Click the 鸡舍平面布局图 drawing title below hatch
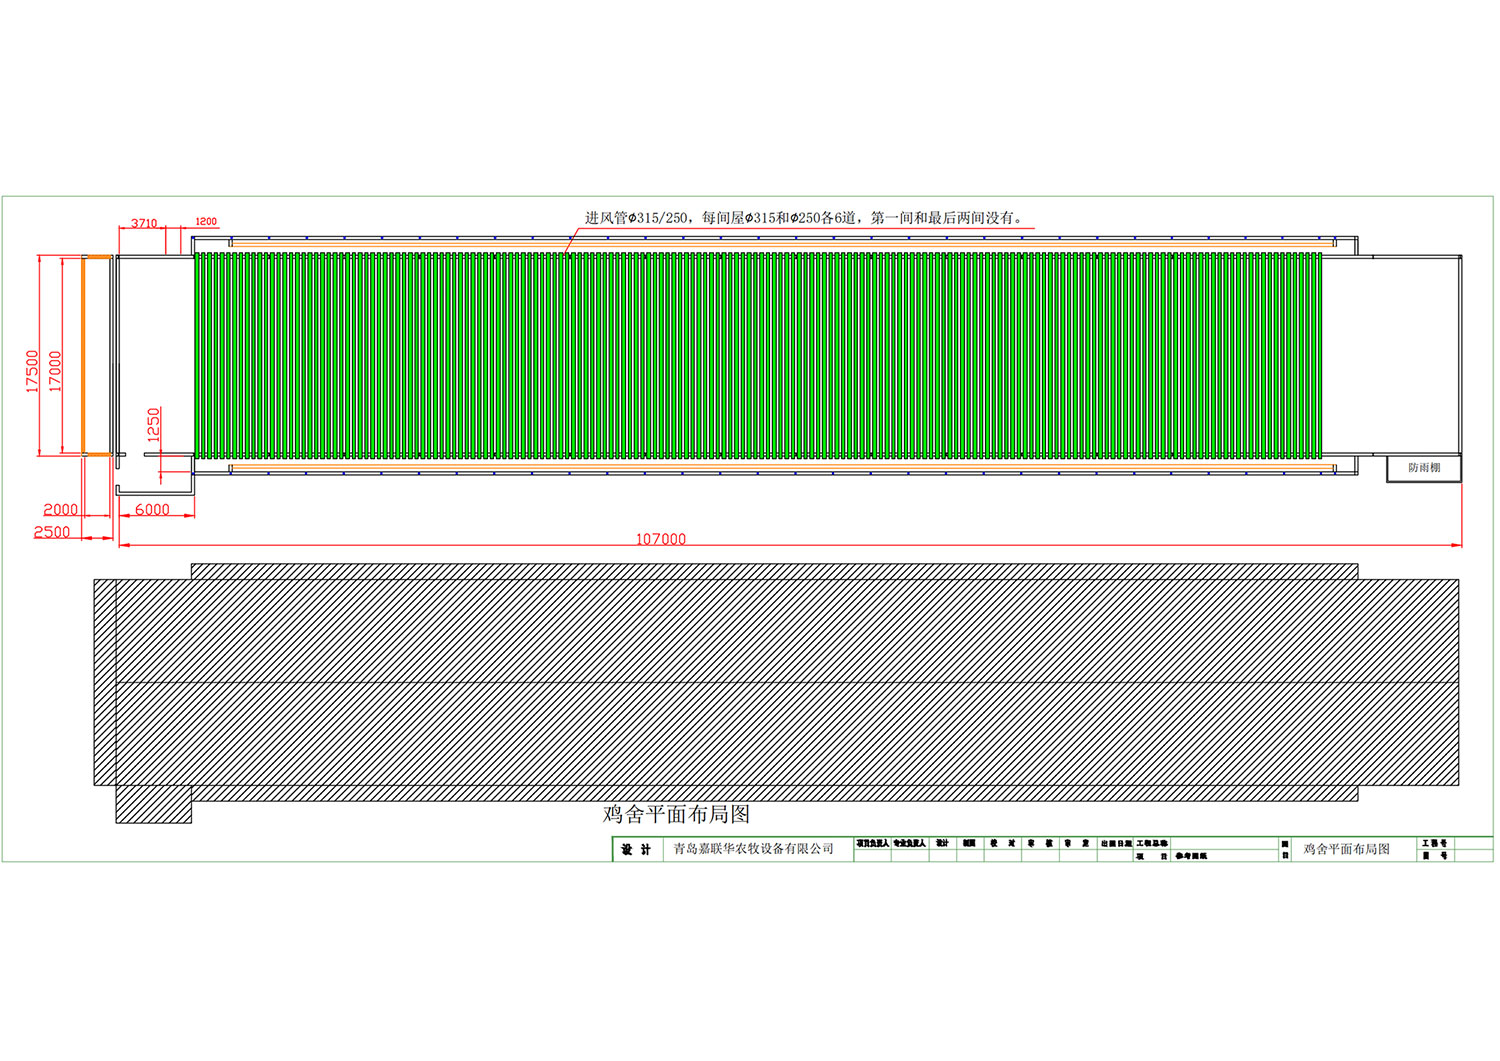The height and width of the screenshot is (1061, 1500). [x=677, y=814]
